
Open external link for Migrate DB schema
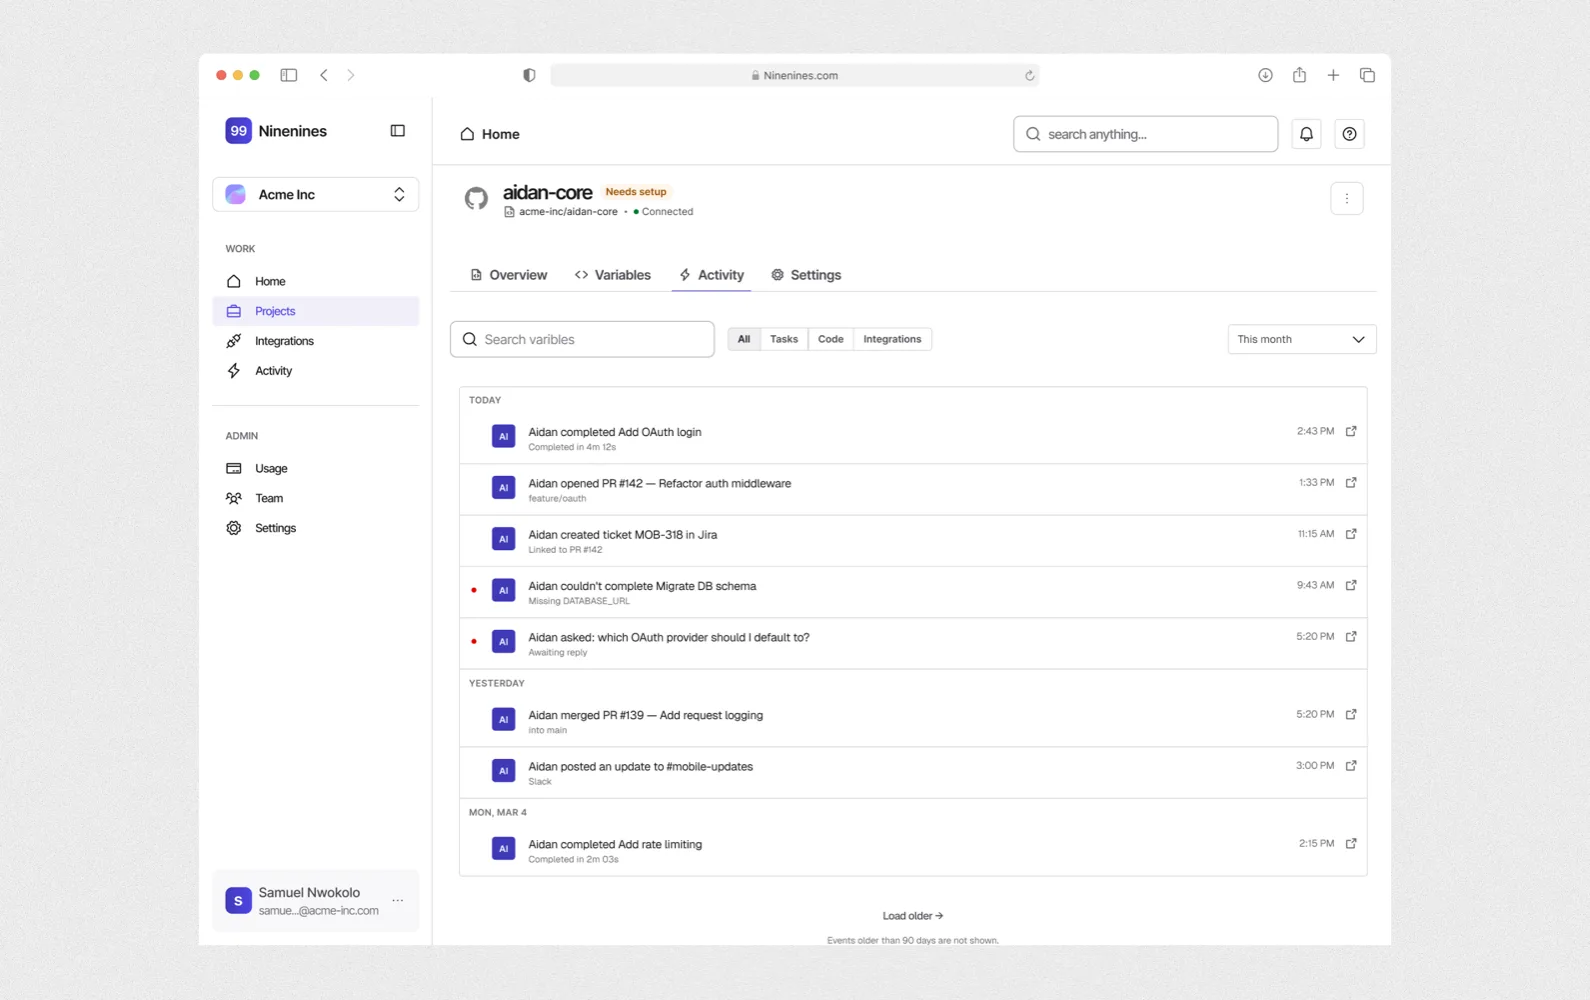pyautogui.click(x=1351, y=585)
